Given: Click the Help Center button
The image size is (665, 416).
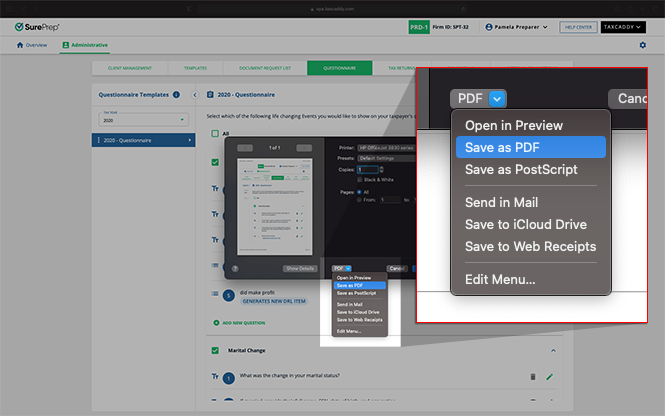Looking at the screenshot, I should (578, 27).
